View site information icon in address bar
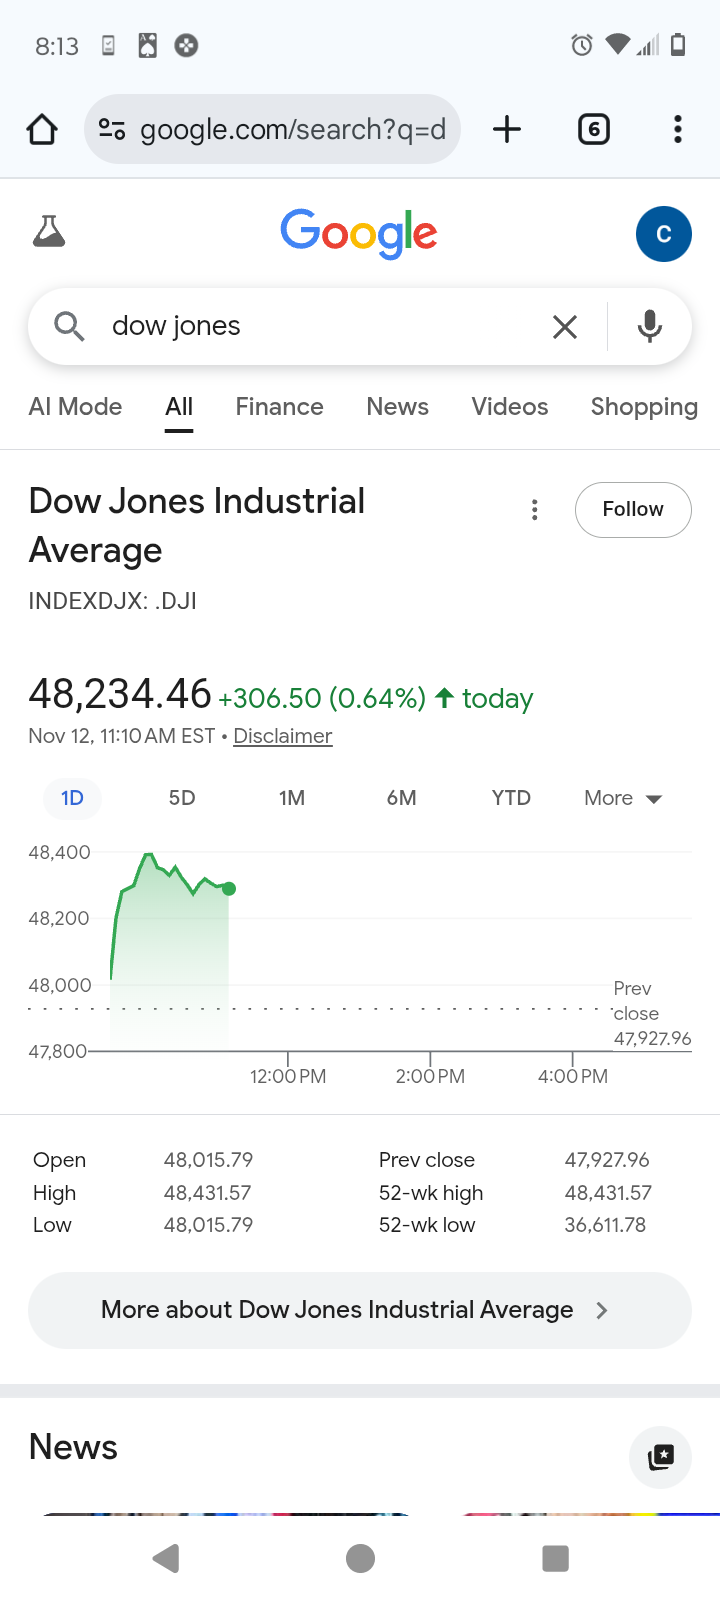The height and width of the screenshot is (1600, 720). click(112, 129)
